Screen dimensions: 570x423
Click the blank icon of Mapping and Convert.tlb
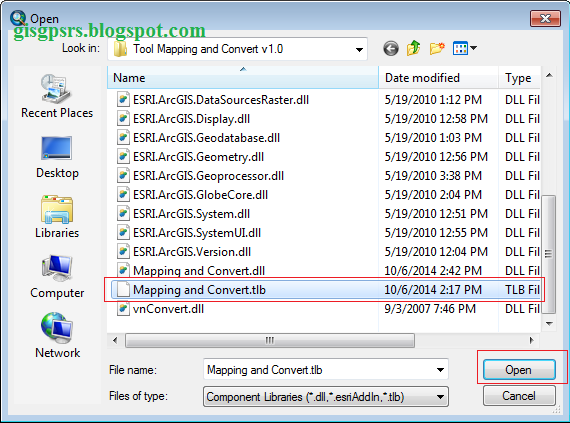coord(123,290)
